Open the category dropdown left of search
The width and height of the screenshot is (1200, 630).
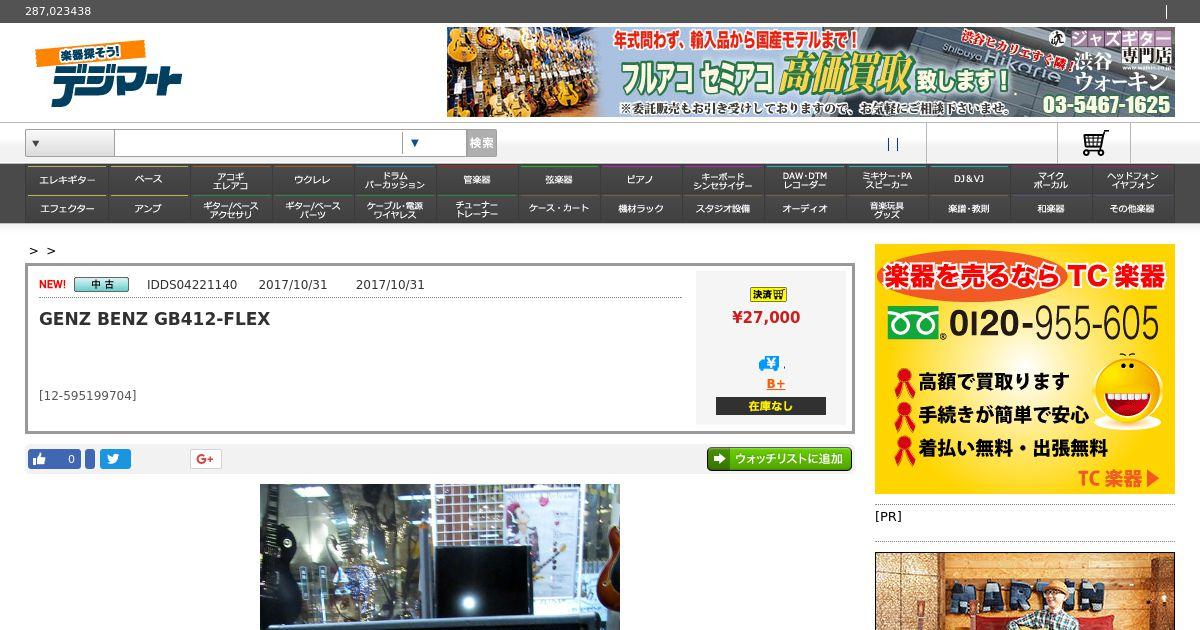point(70,143)
